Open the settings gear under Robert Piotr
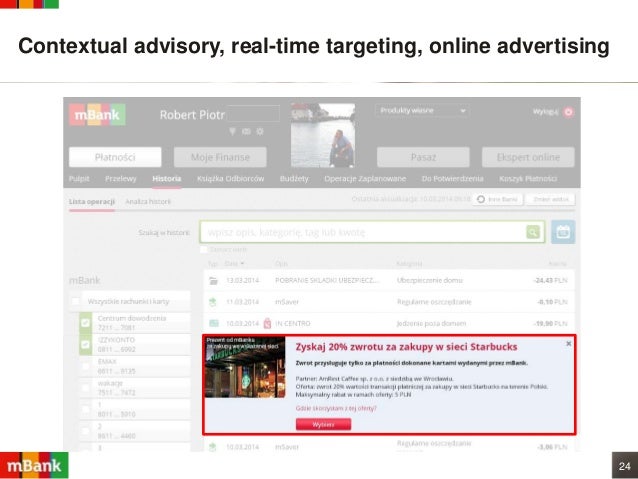This screenshot has width=638, height=479. tap(260, 131)
